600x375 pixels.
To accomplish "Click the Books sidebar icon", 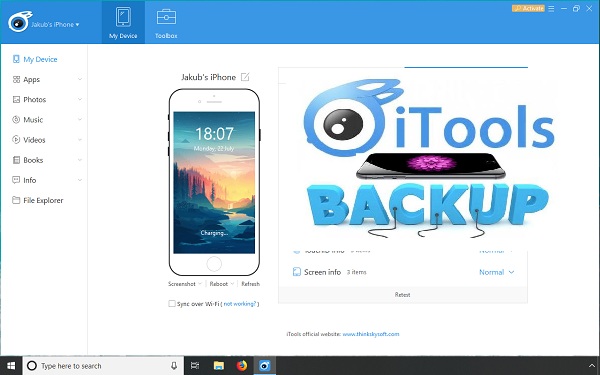I will pos(16,160).
